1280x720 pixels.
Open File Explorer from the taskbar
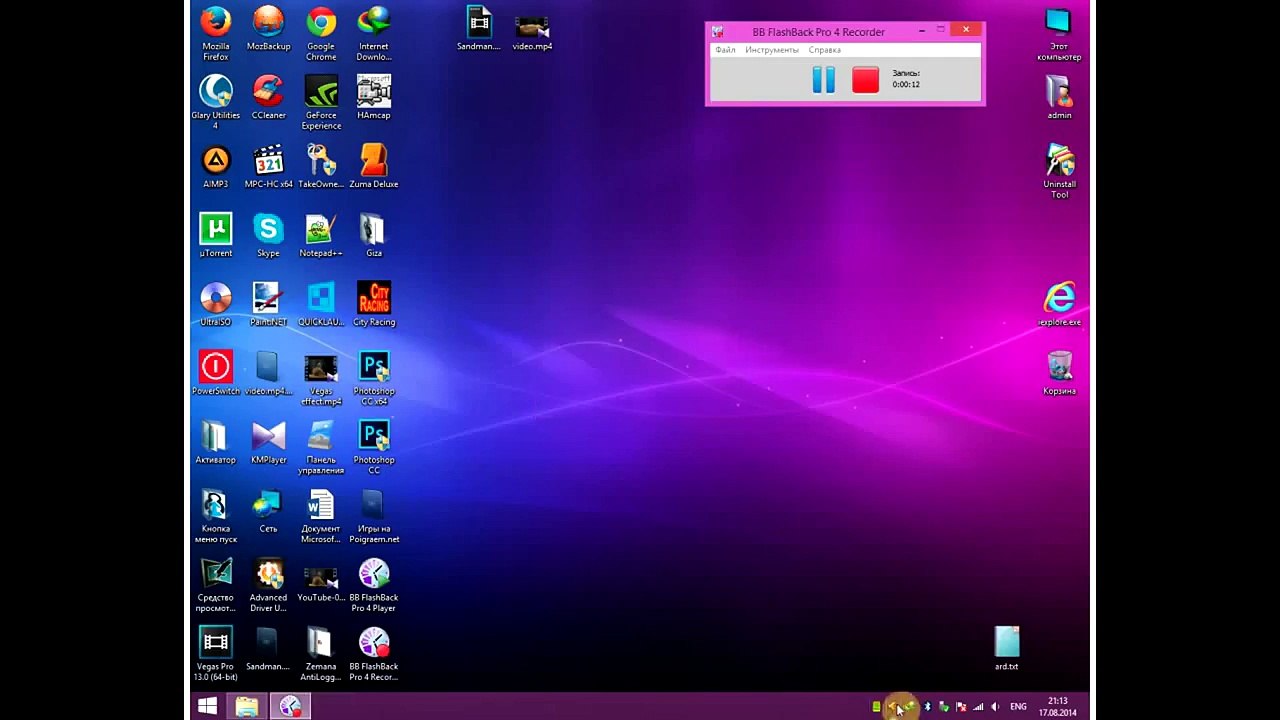click(x=247, y=706)
